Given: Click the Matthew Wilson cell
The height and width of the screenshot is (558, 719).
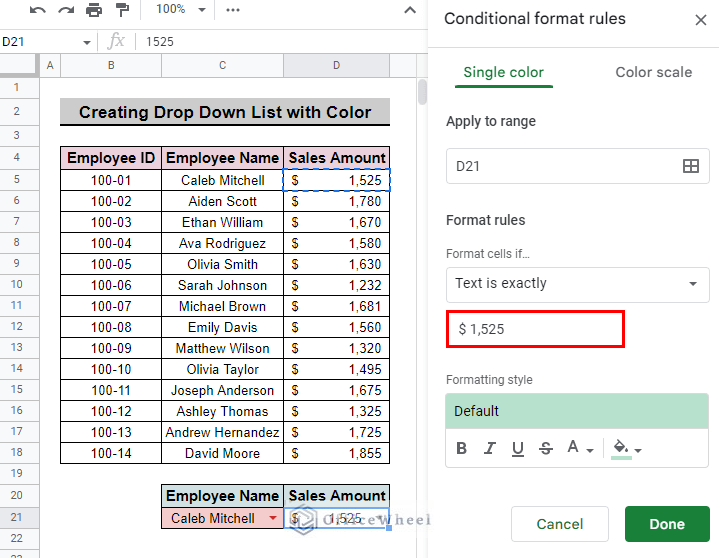Looking at the screenshot, I should coord(222,348).
